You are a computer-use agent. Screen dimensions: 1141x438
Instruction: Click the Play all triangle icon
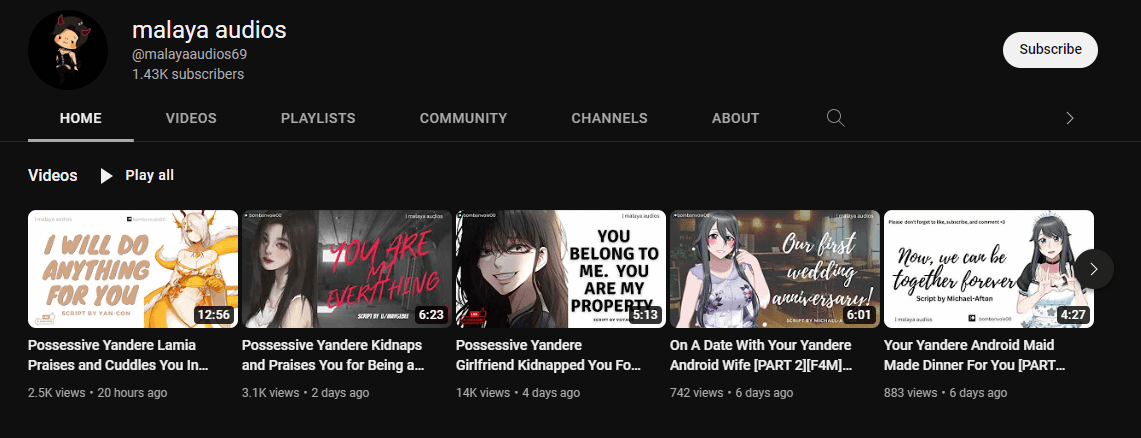106,175
